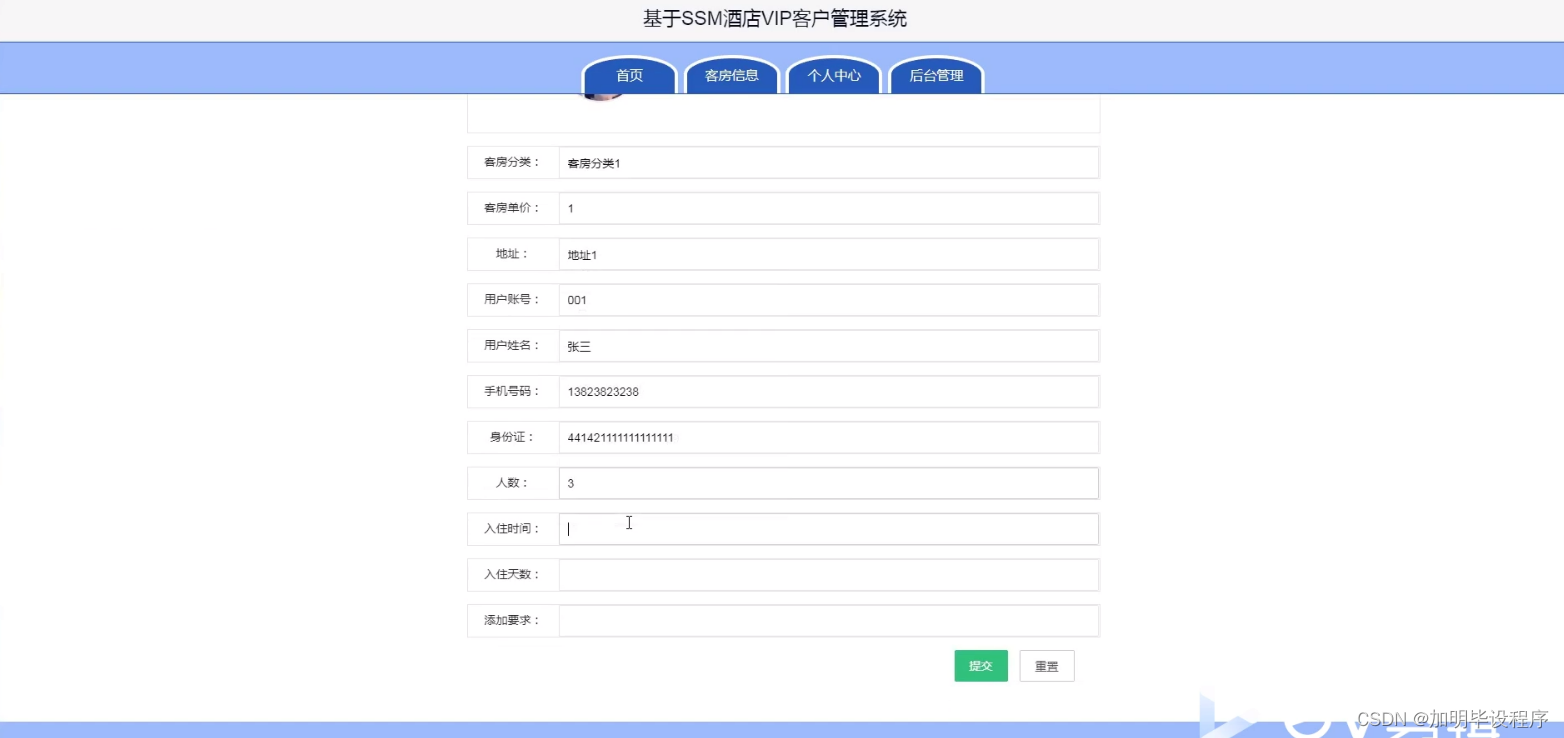Viewport: 1564px width, 738px height.
Task: Go to the 个人中心 tab
Action: click(833, 75)
